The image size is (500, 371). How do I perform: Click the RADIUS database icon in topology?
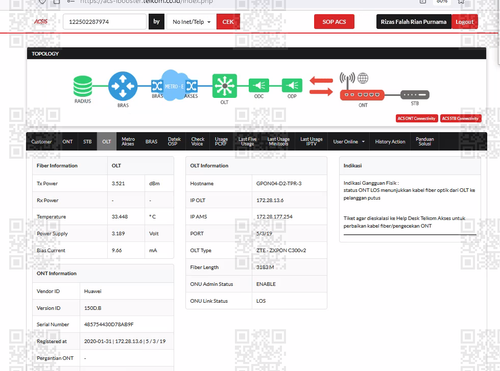[x=83, y=86]
